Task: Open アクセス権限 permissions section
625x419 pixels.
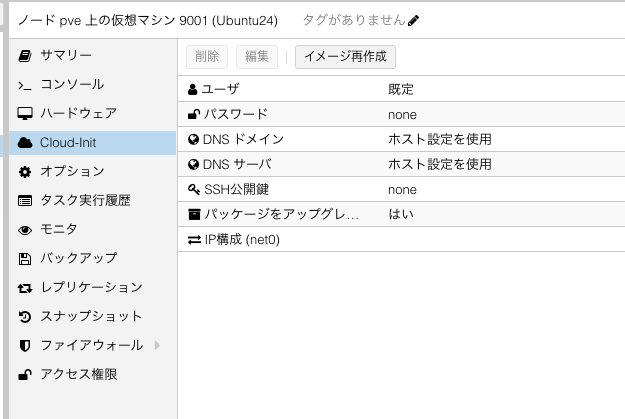Action: click(92, 374)
